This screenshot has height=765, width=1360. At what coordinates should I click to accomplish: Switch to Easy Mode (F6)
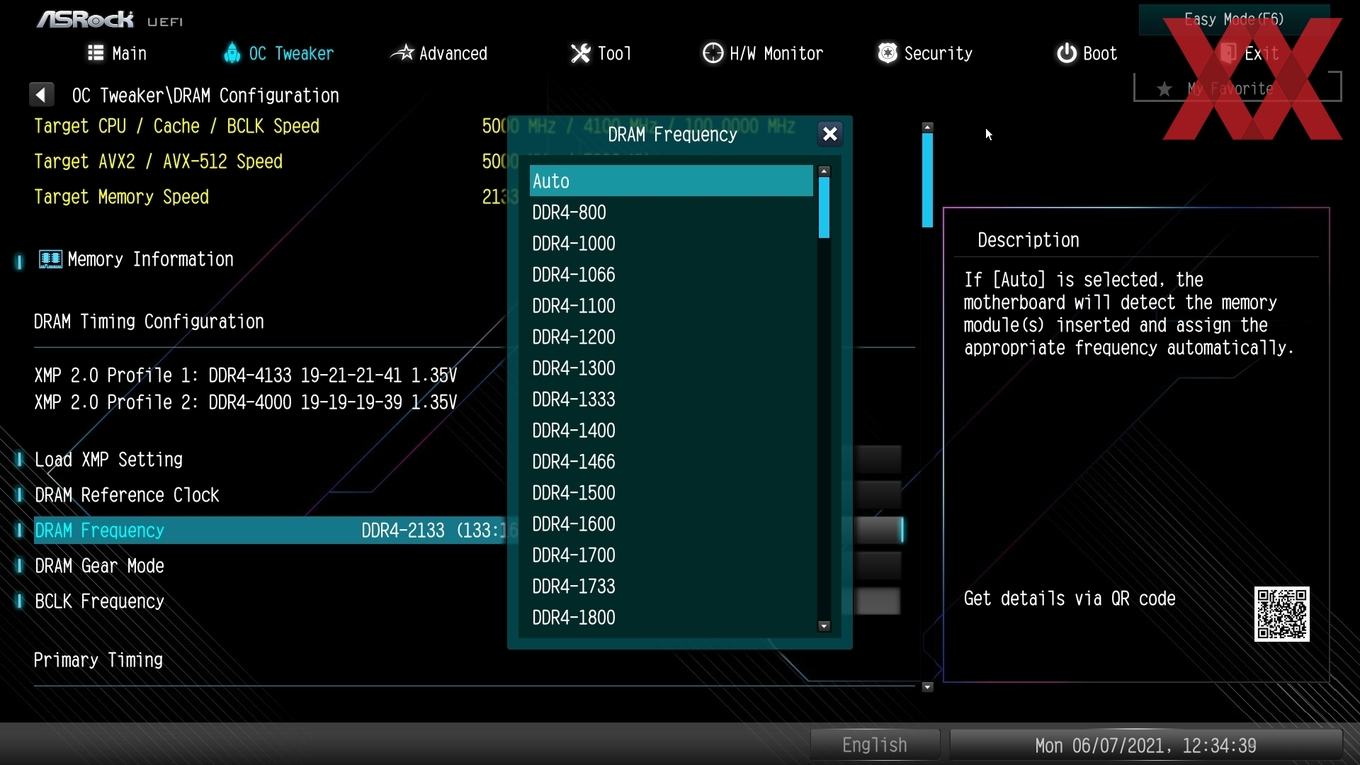(1234, 19)
